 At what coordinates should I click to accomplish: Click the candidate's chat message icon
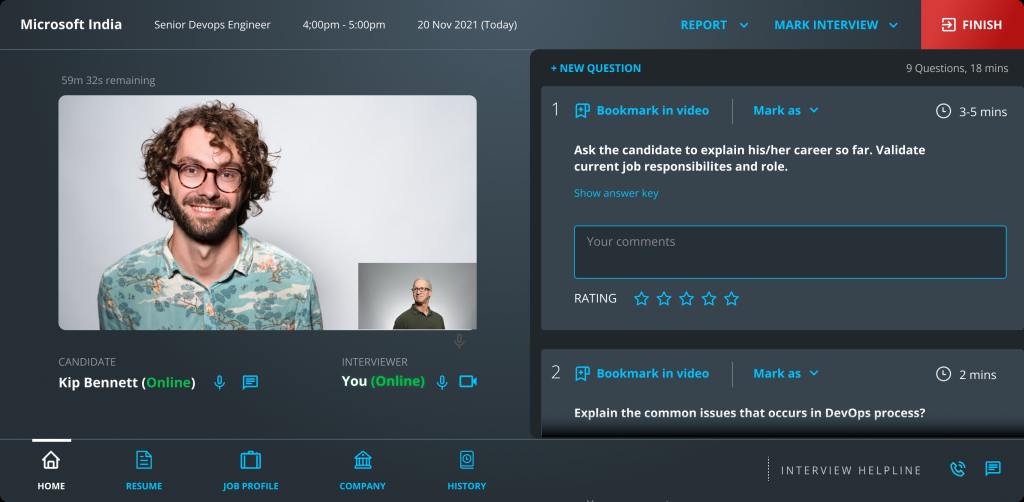point(250,382)
